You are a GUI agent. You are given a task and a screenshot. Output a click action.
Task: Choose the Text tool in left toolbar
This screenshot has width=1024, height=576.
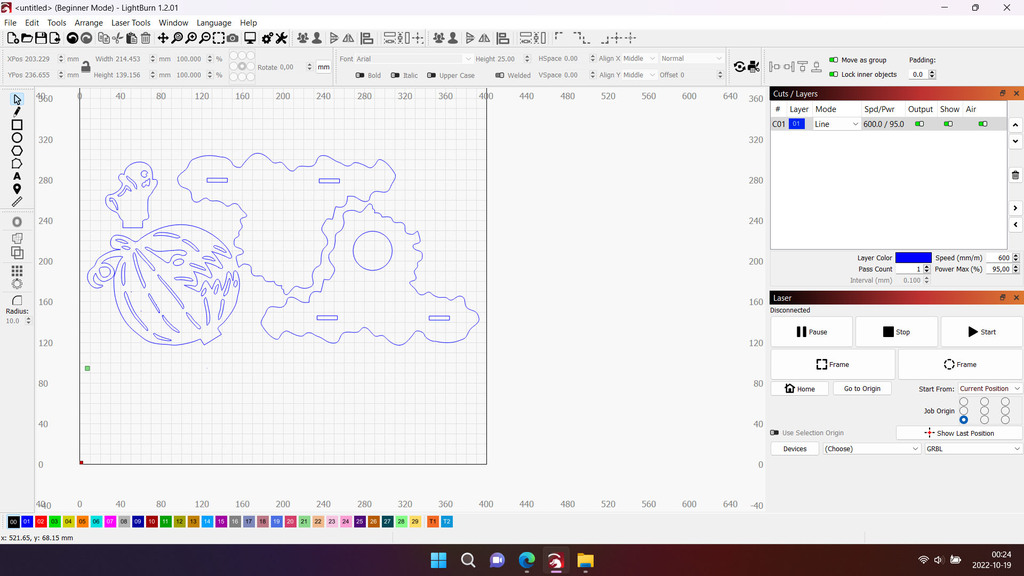[x=17, y=176]
